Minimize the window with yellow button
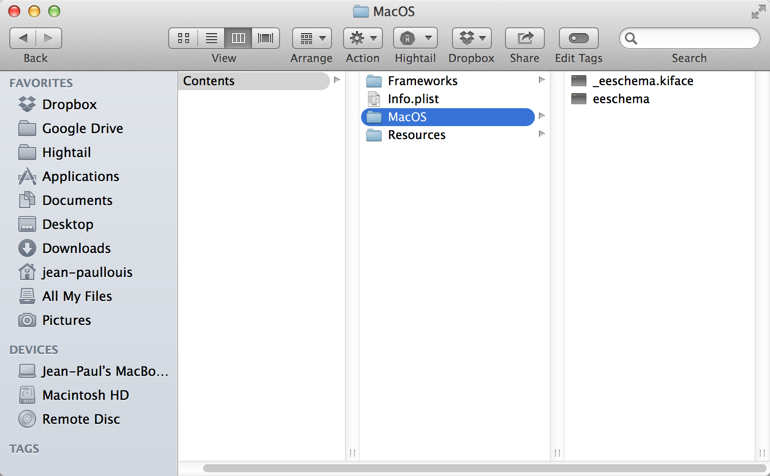 (x=34, y=11)
